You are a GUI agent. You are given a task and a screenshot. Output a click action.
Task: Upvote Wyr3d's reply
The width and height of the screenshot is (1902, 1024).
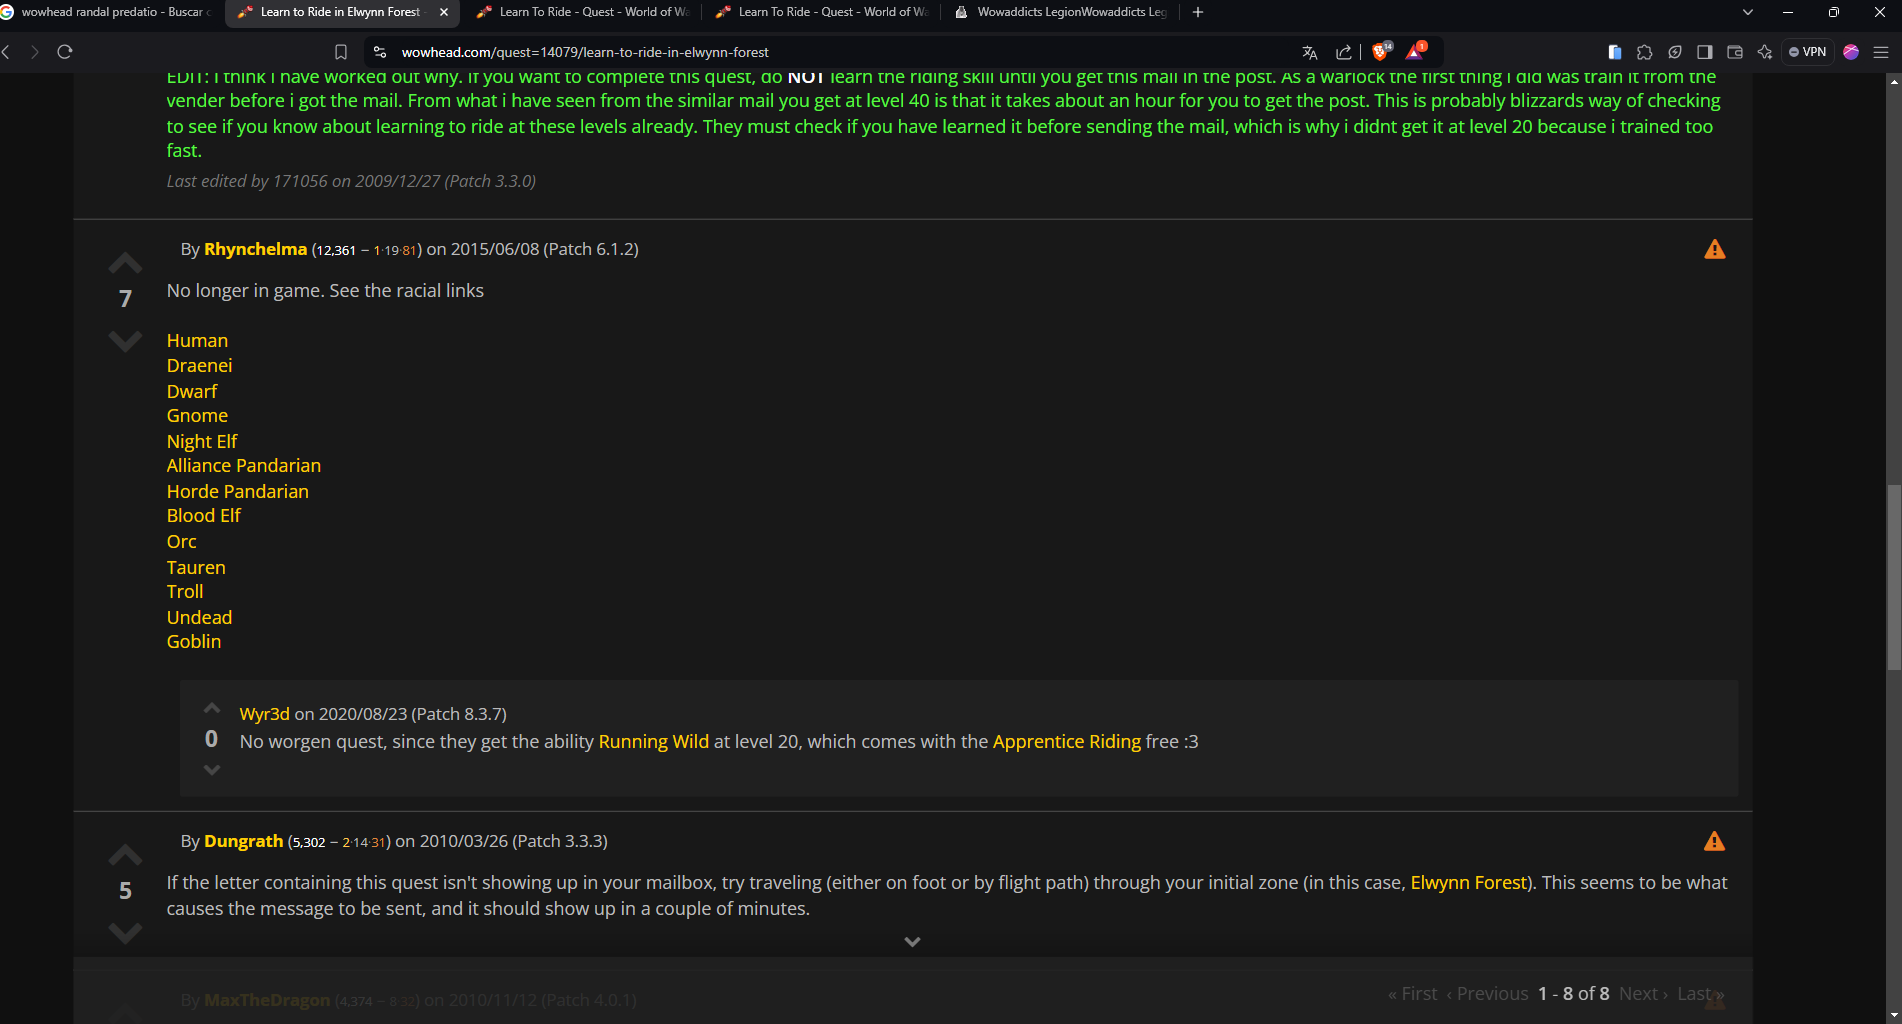coord(212,709)
